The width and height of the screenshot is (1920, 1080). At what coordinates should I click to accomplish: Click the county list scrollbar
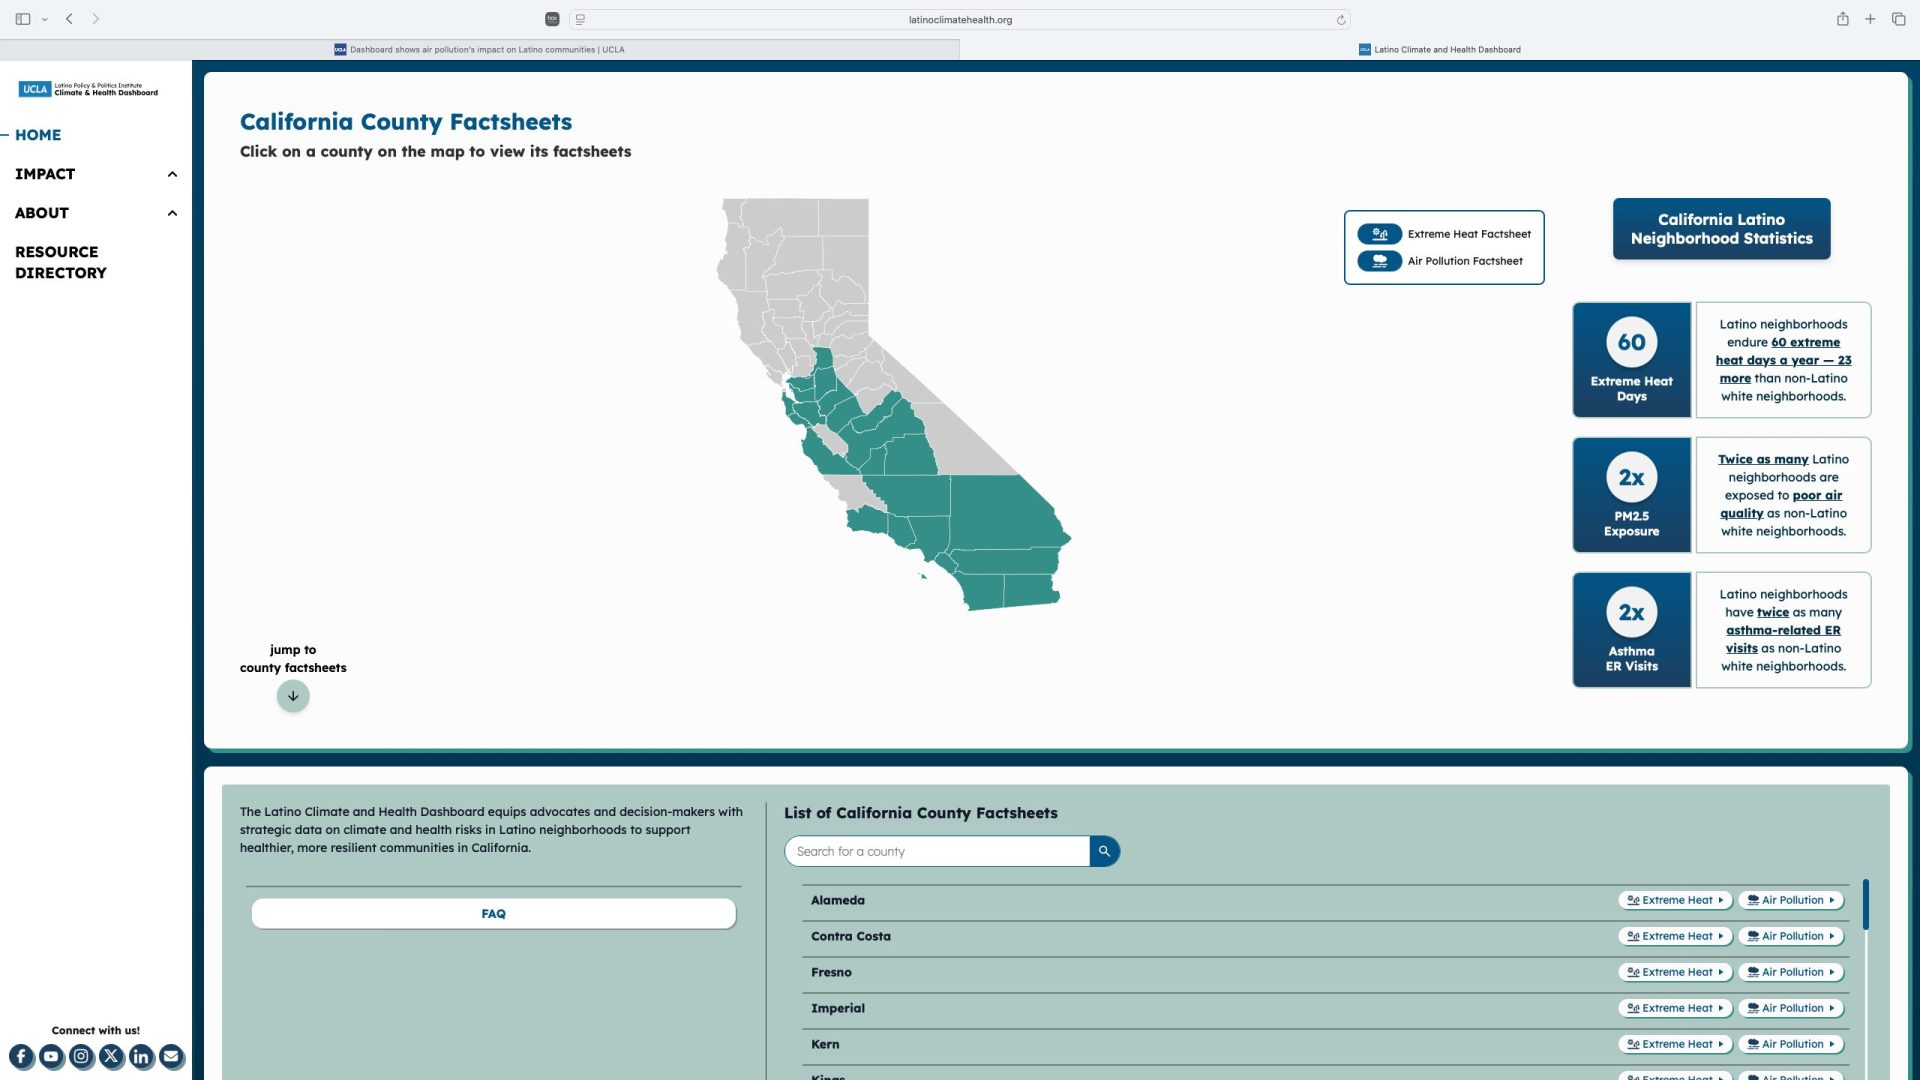coord(1865,905)
